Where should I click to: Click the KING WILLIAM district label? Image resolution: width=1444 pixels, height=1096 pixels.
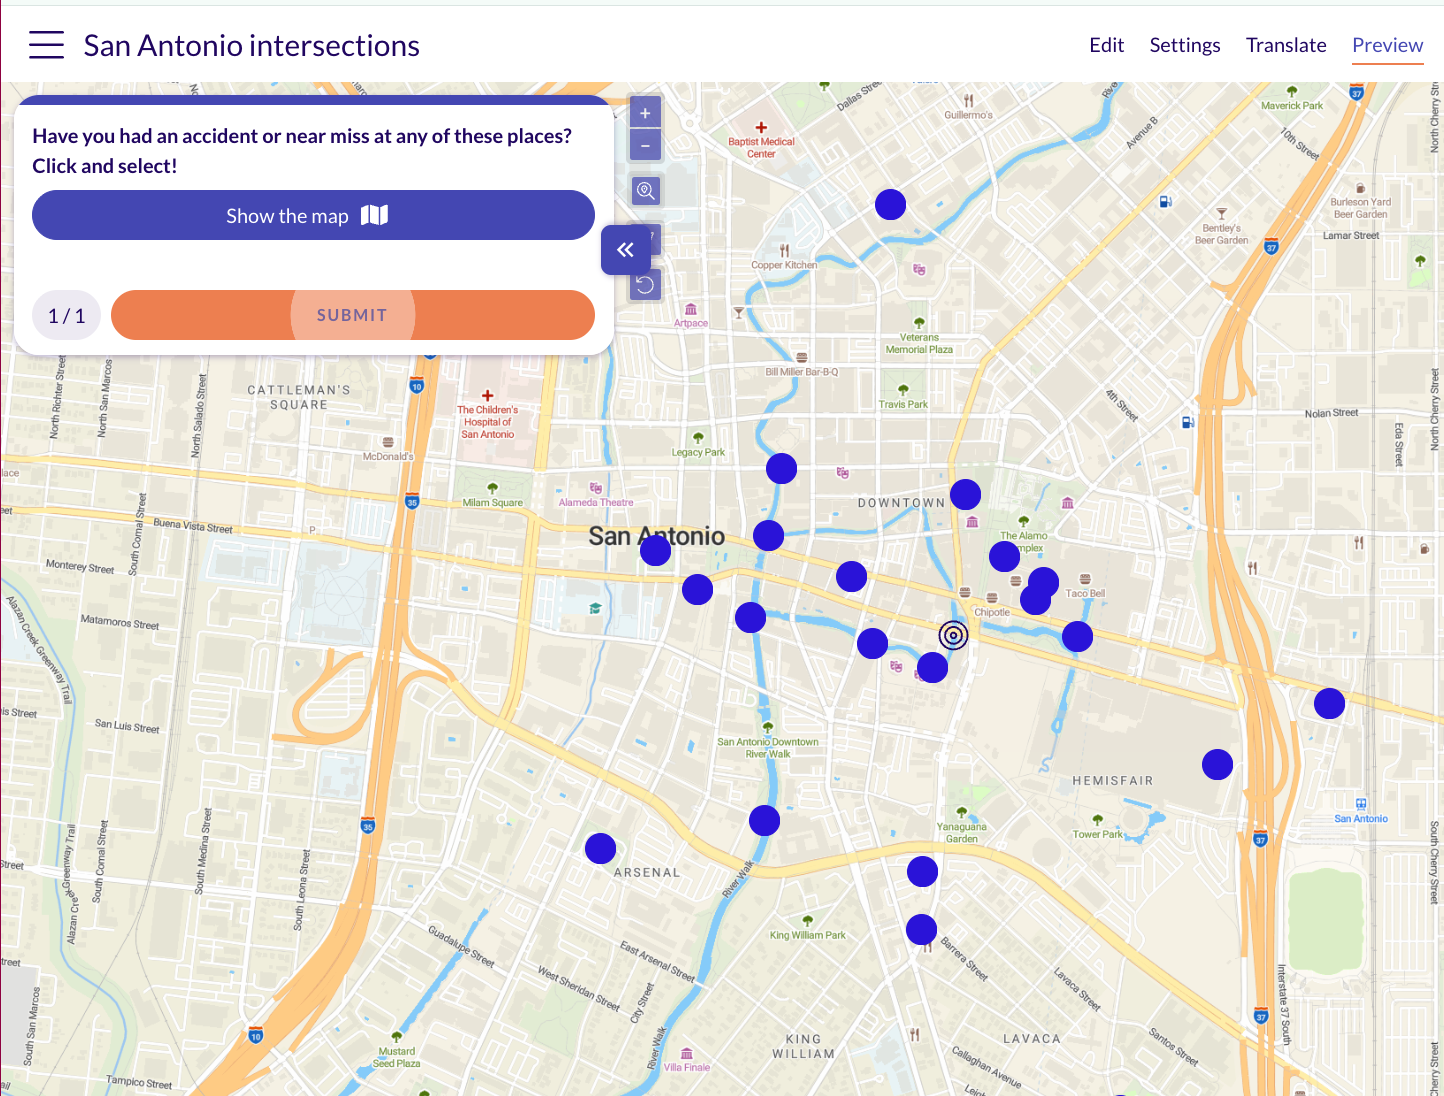(803, 1046)
